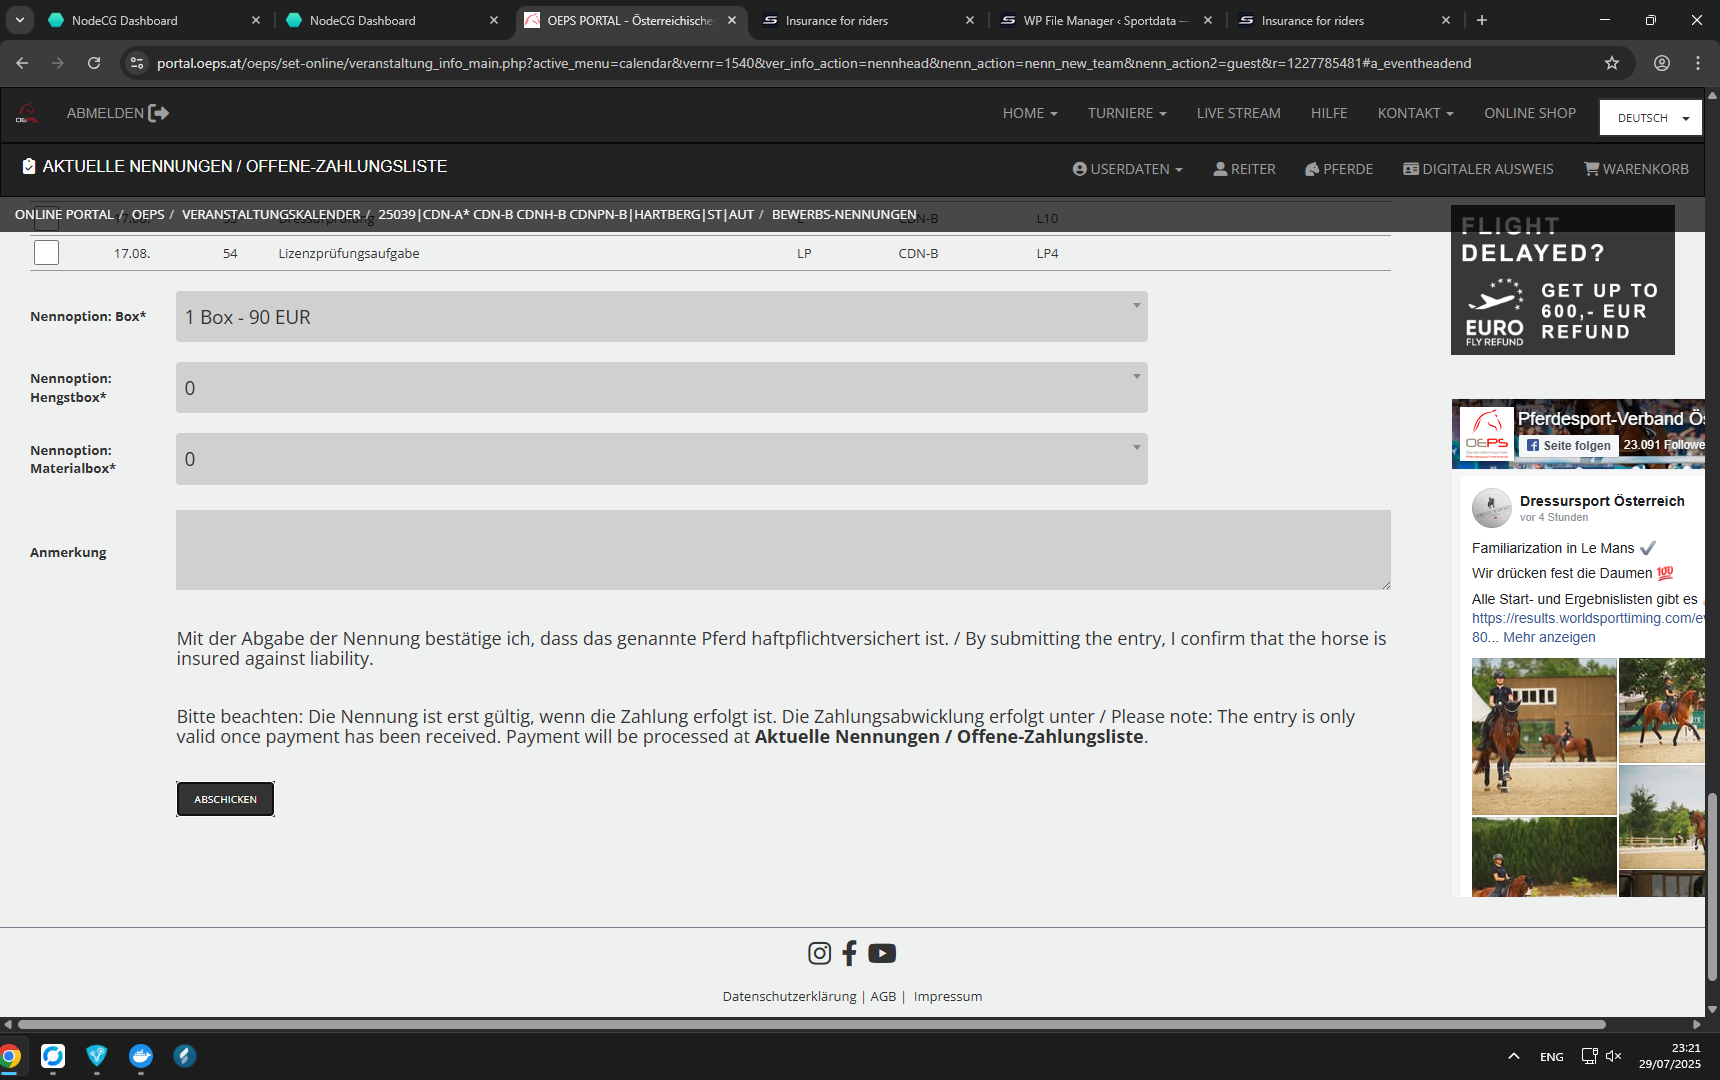Click the browser address bar
Image resolution: width=1720 pixels, height=1080 pixels.
coord(814,63)
